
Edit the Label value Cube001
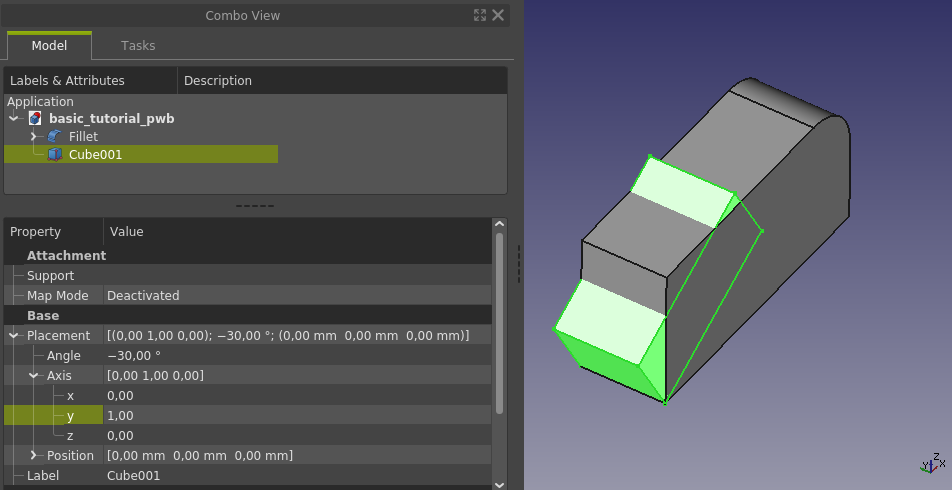click(298, 475)
